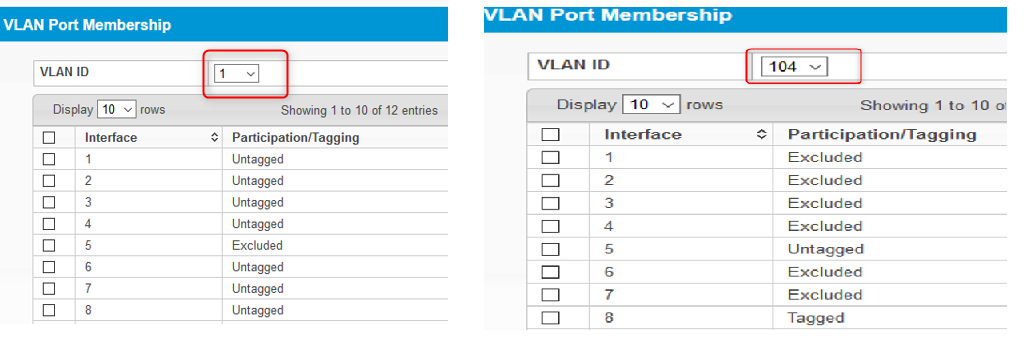Click Participation/Tagging header in VLAN 1 table
This screenshot has width=1026, height=361.
[x=296, y=138]
